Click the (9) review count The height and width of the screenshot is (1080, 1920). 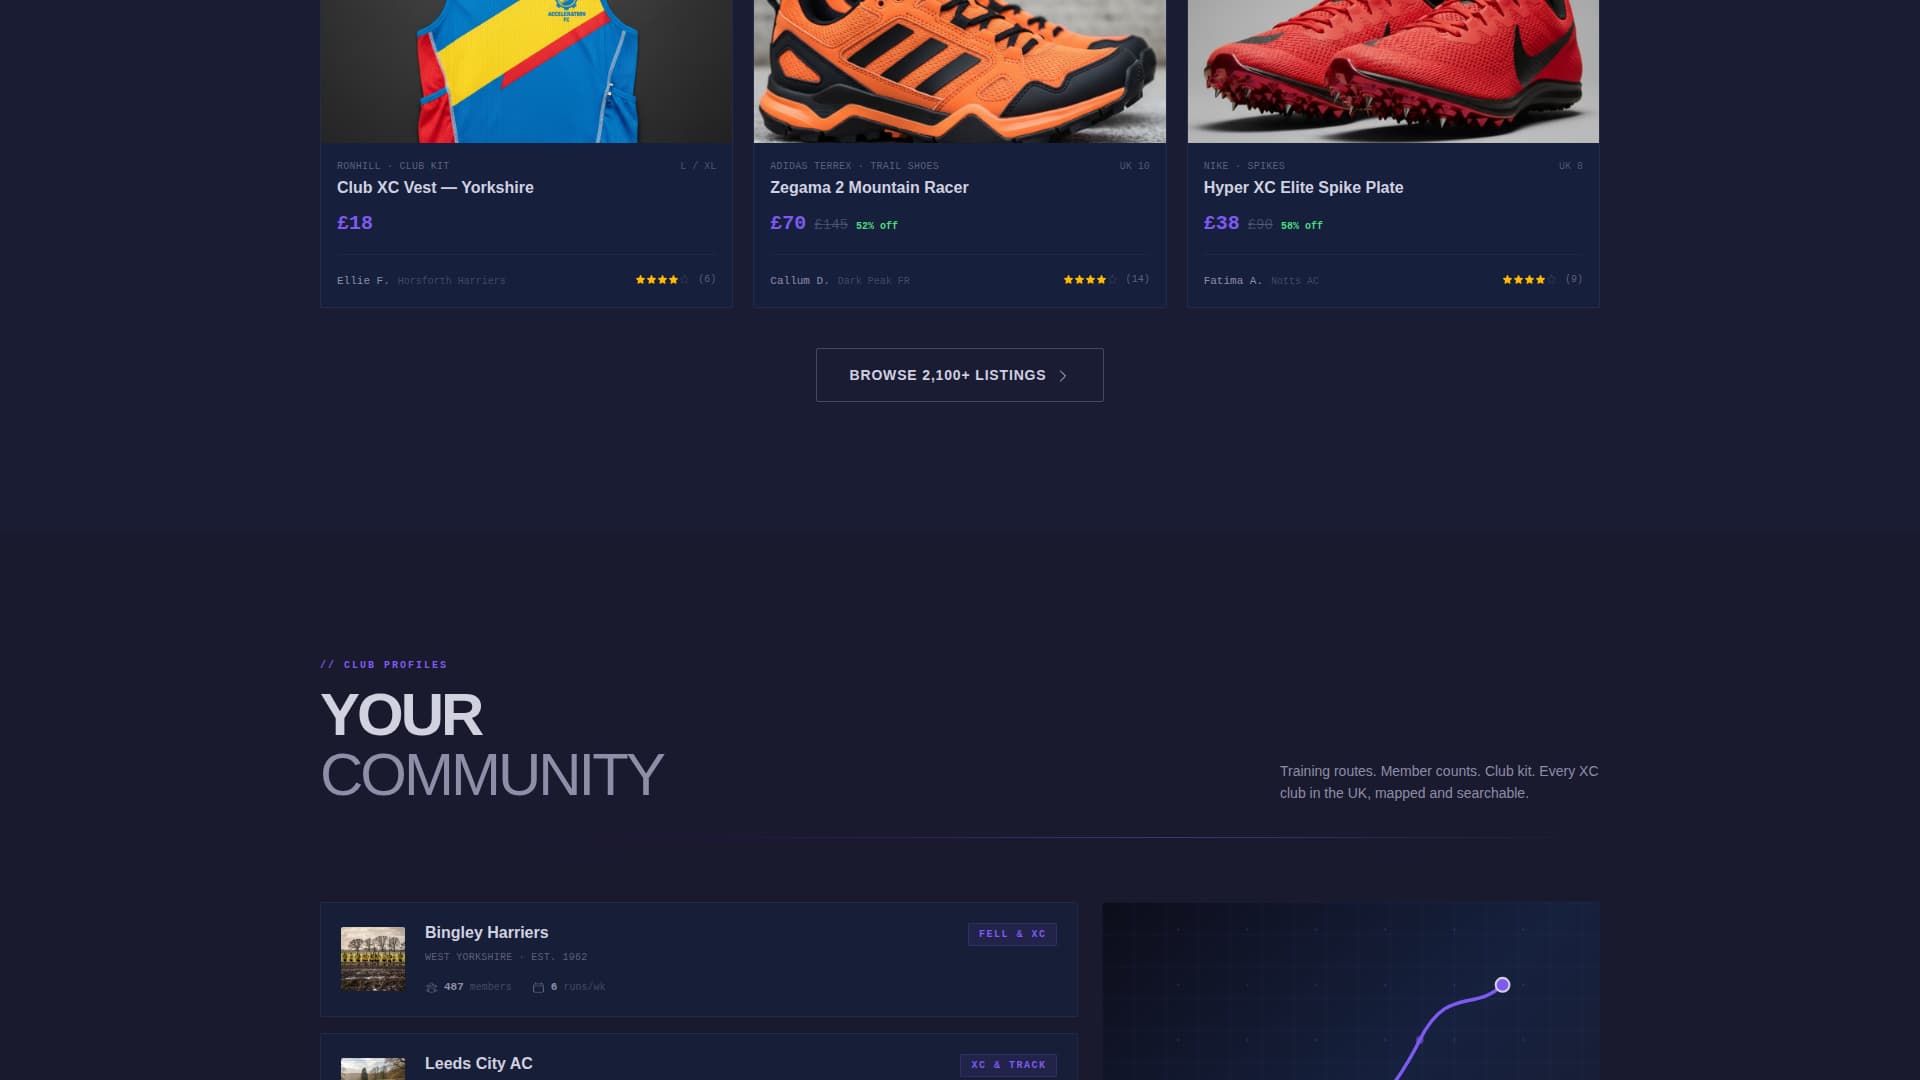(1574, 279)
